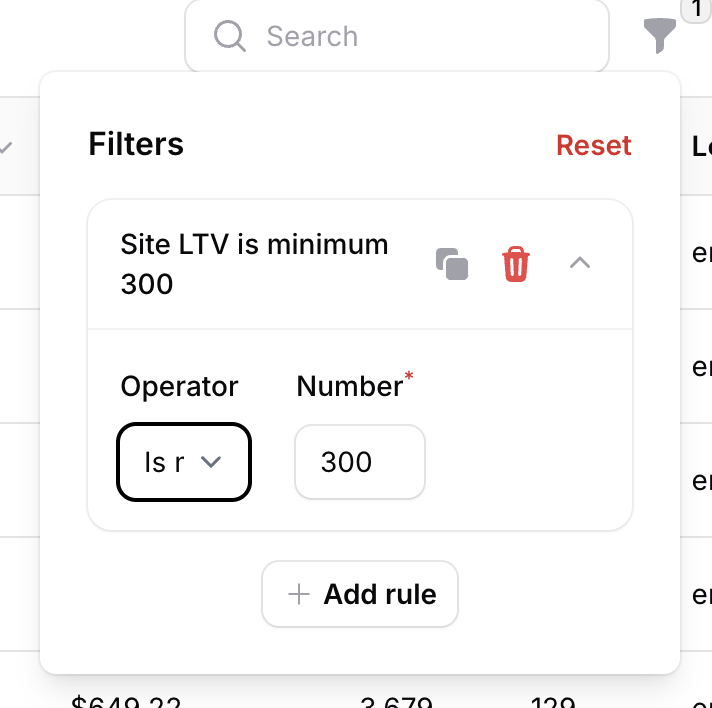The width and height of the screenshot is (712, 708).
Task: Collapse the Site LTV rule with chevron
Action: (580, 263)
